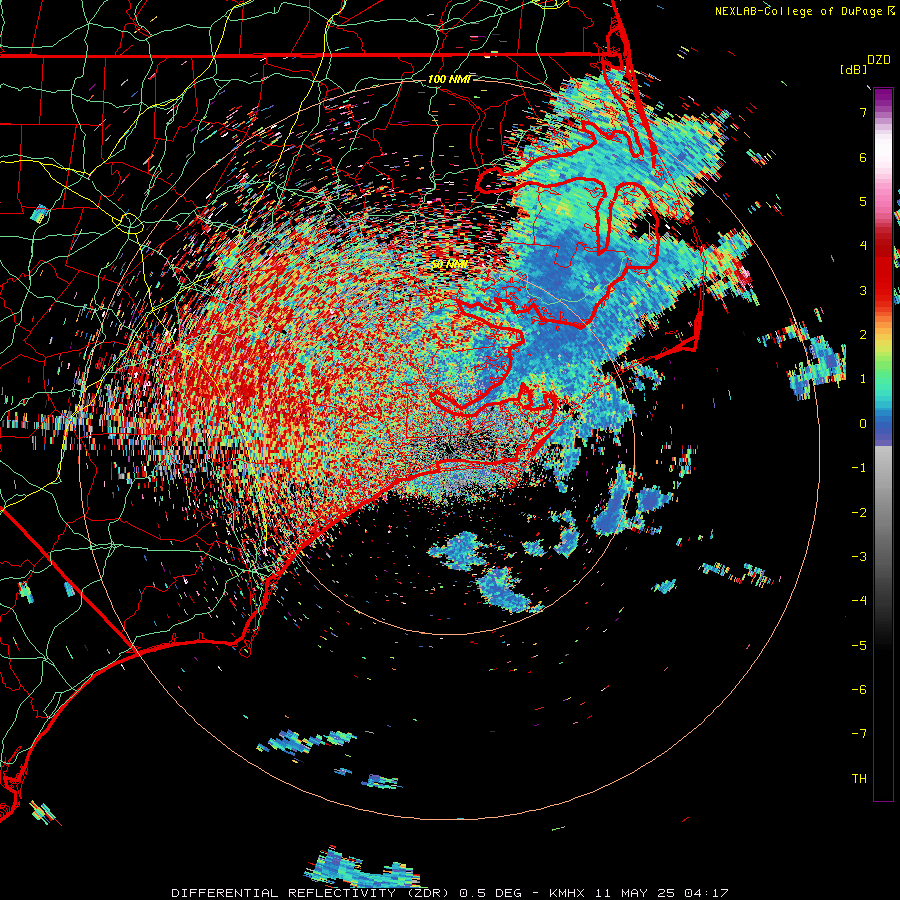
Task: Click the DIFFERENTIAL REFLECTIVITY (ZDR) caption text
Action: (x=313, y=893)
